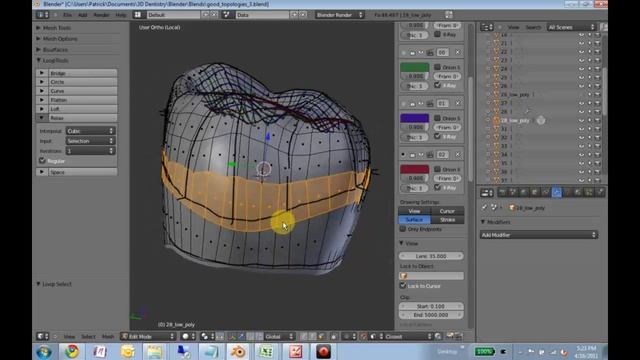The height and width of the screenshot is (360, 640).
Task: Hide object 22 with its eye icon
Action: point(581,52)
